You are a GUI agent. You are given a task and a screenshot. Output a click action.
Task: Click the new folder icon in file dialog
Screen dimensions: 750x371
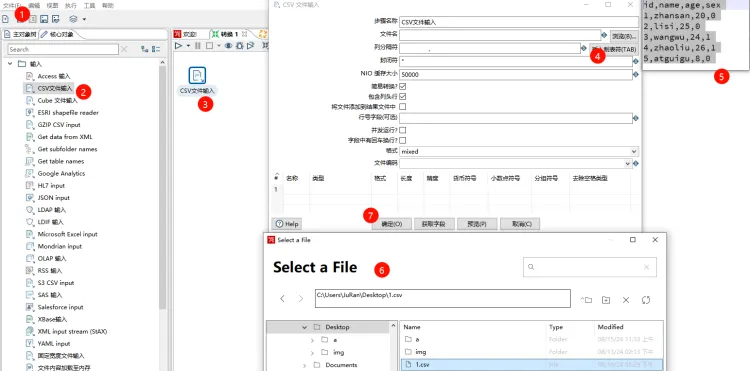coord(606,300)
